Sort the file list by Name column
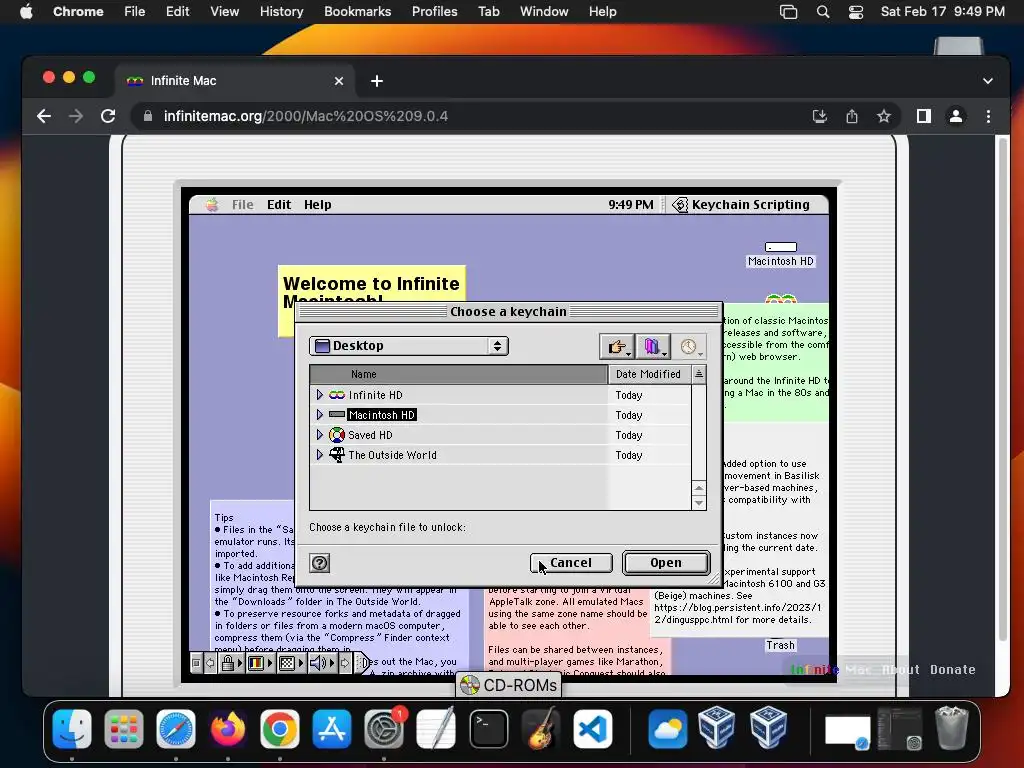1024x768 pixels. click(x=458, y=374)
